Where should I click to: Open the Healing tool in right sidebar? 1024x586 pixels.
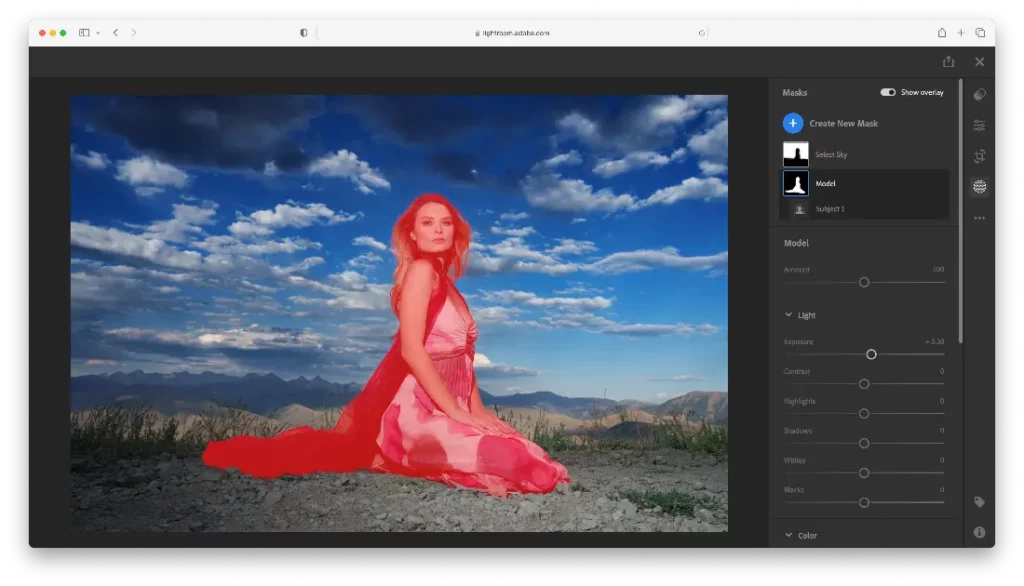pos(979,95)
